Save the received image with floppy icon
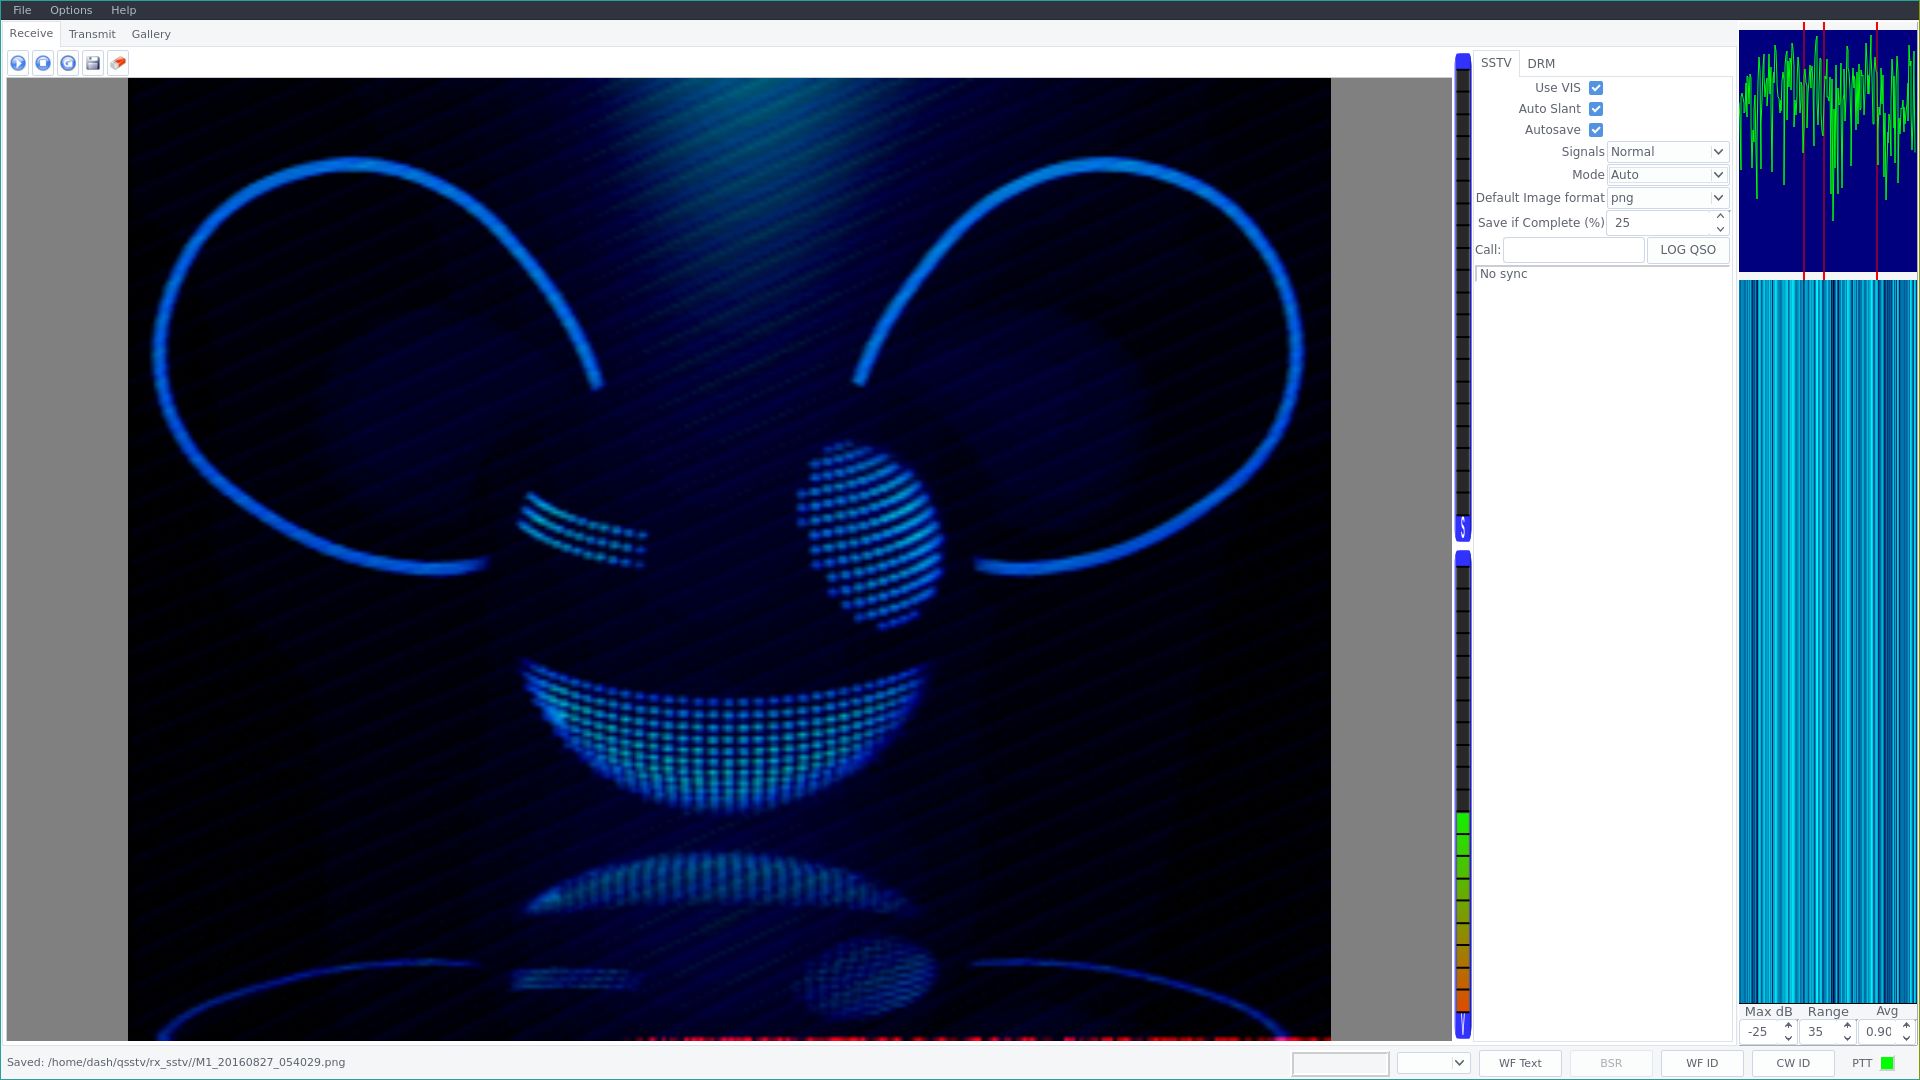The width and height of the screenshot is (1920, 1080). [93, 63]
